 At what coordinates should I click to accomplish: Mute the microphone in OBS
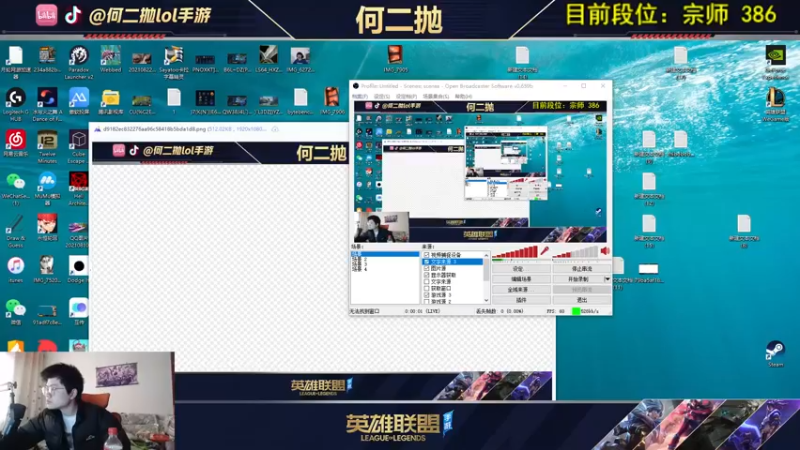pyautogui.click(x=544, y=251)
